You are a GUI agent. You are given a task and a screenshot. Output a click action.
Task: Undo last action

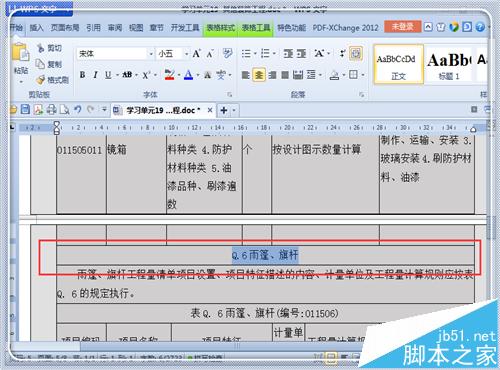(77, 109)
